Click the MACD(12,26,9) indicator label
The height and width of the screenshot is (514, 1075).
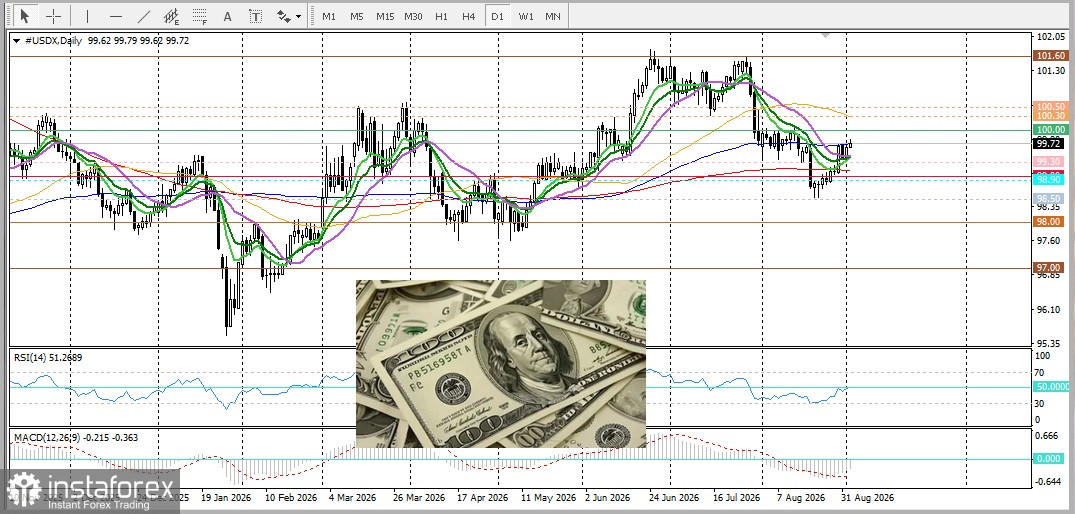(x=75, y=437)
